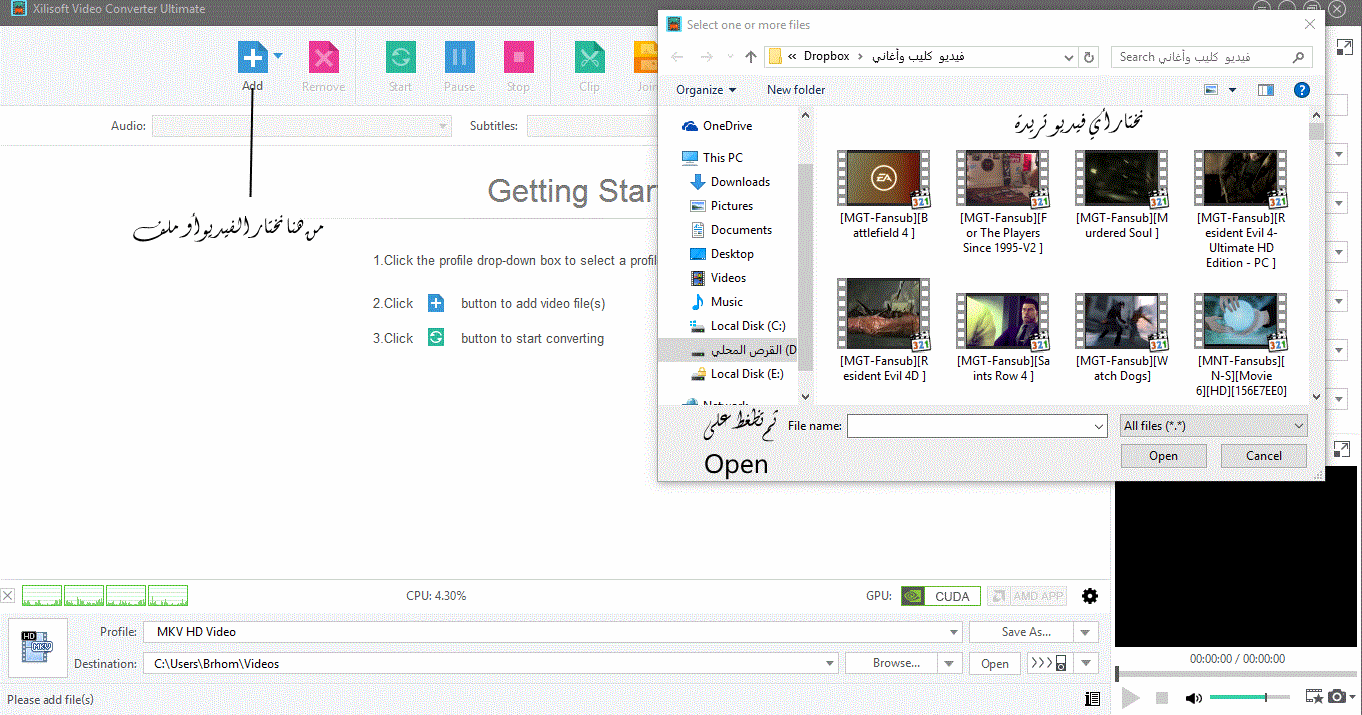Click the Cancel button in file dialog

[1263, 456]
